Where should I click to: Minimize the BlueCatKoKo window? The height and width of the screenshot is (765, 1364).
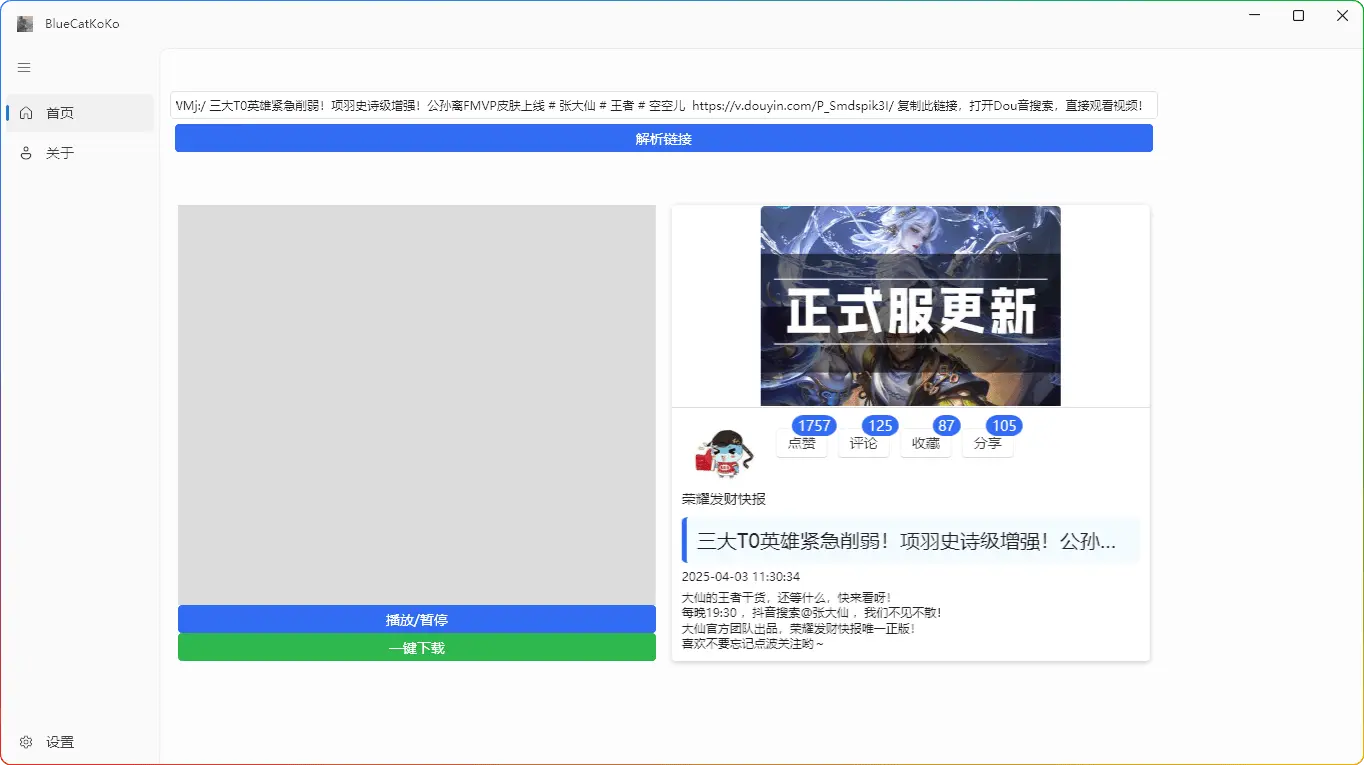1254,16
